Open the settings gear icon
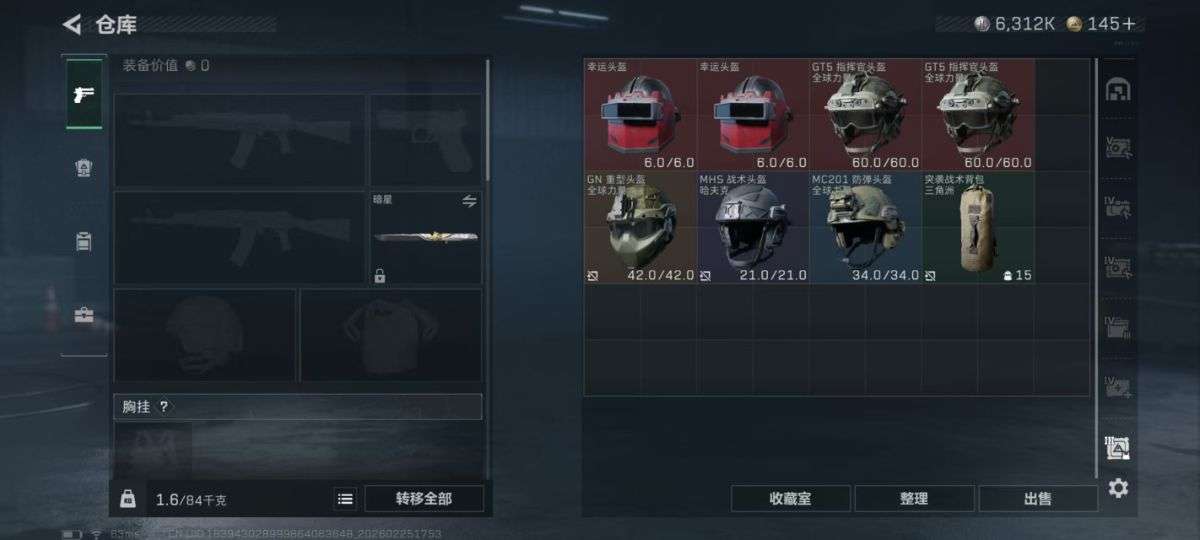The height and width of the screenshot is (540, 1200). click(x=1118, y=488)
